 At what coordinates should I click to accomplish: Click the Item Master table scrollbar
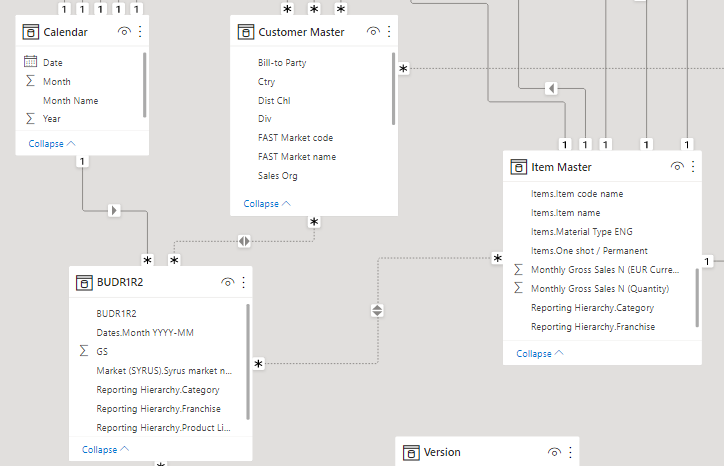click(697, 297)
